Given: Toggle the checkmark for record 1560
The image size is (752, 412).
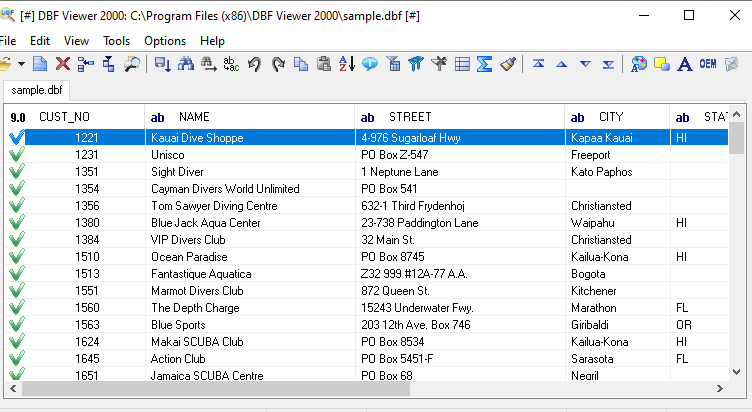Looking at the screenshot, I should pos(16,308).
